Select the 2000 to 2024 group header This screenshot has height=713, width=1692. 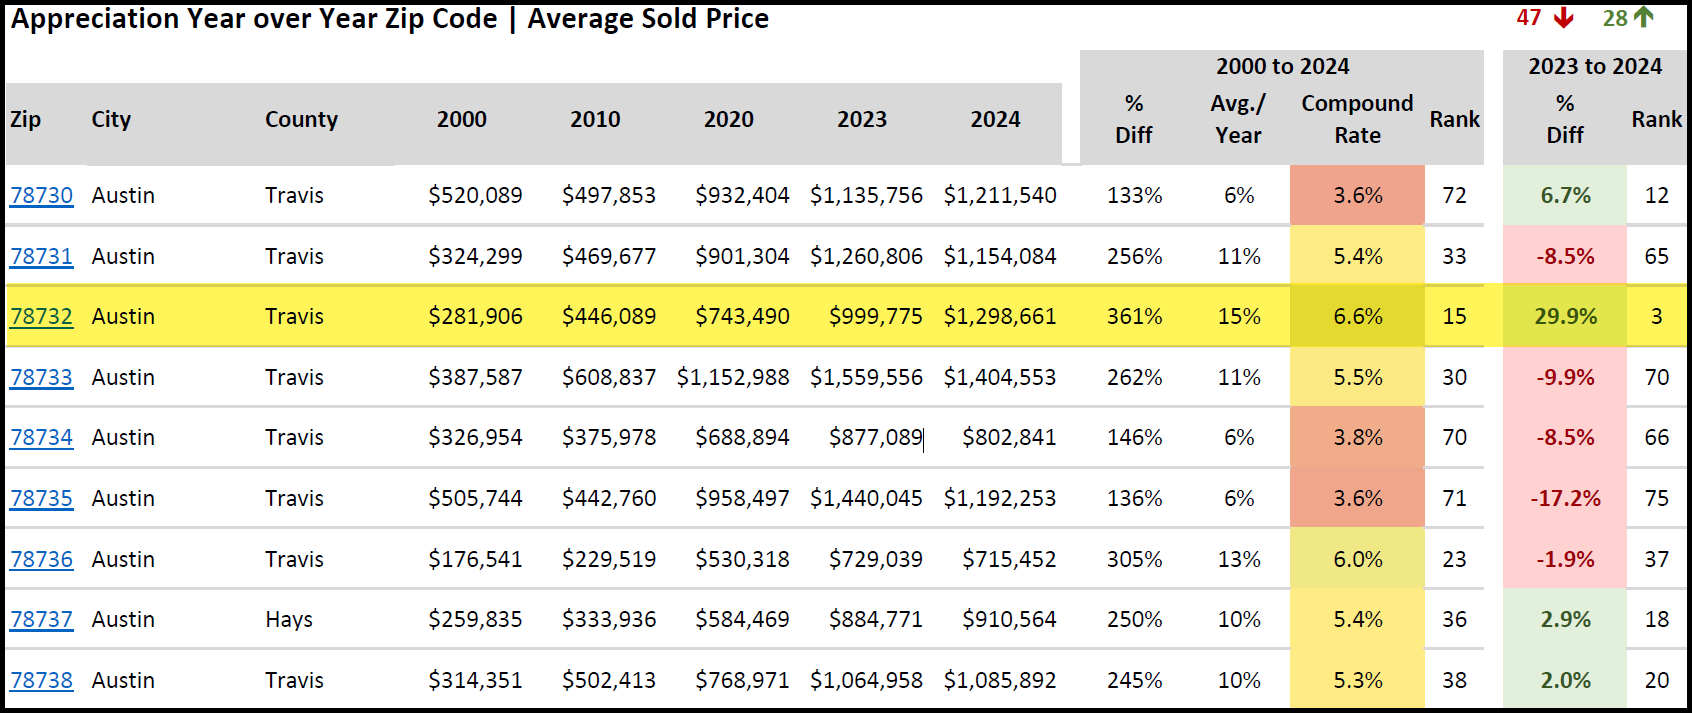pos(1282,66)
